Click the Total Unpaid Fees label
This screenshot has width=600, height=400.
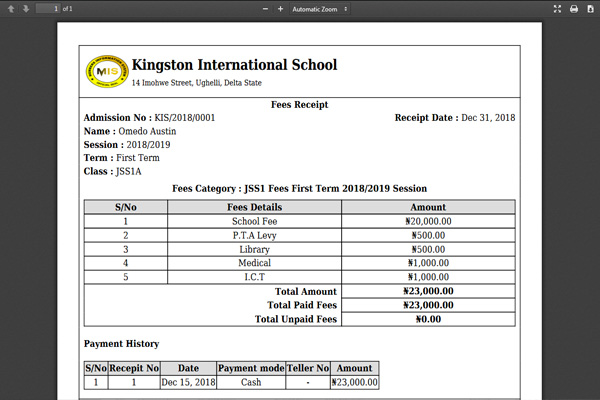296,319
